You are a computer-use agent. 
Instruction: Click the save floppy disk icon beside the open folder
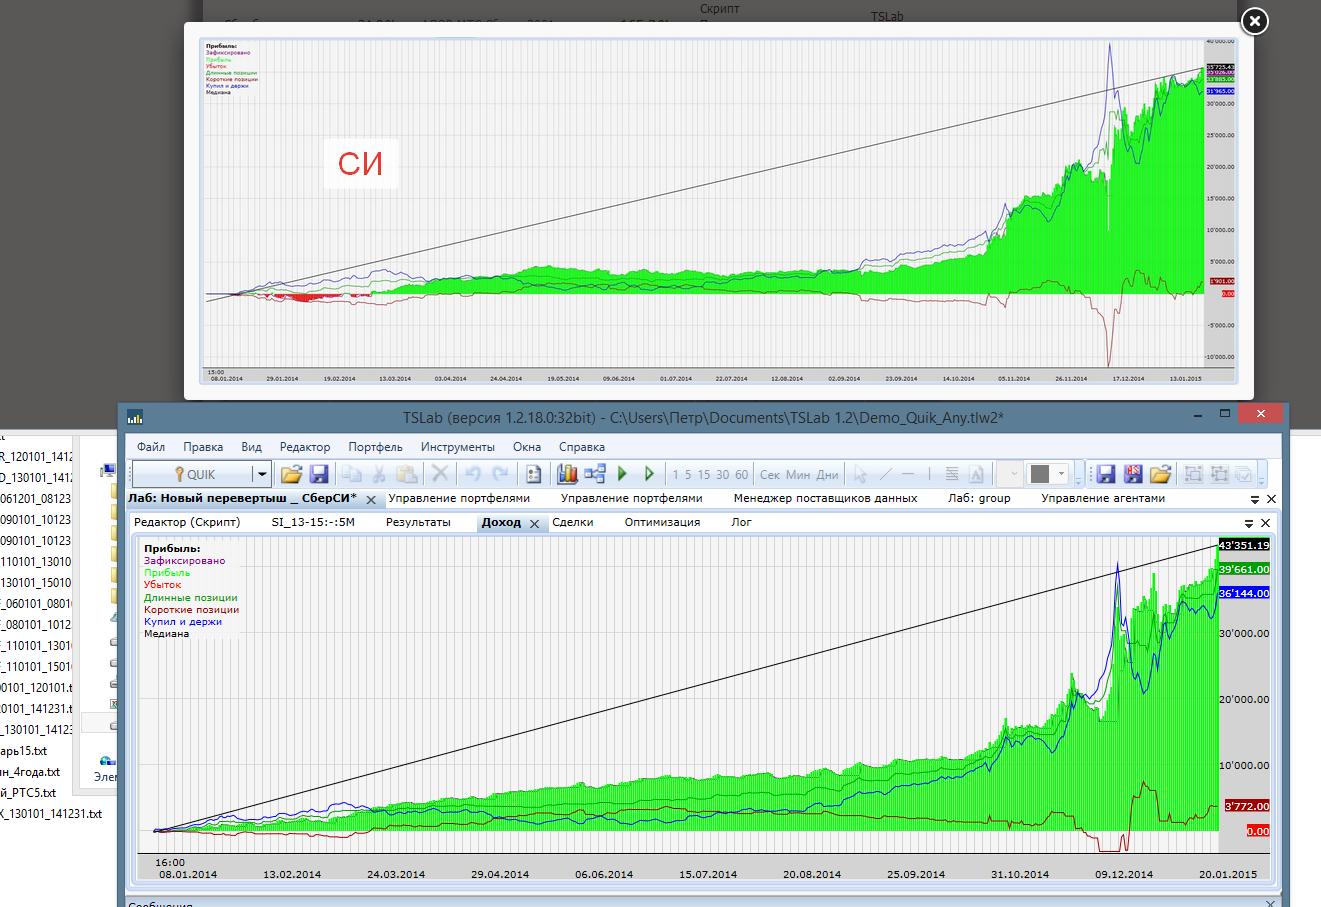[319, 474]
